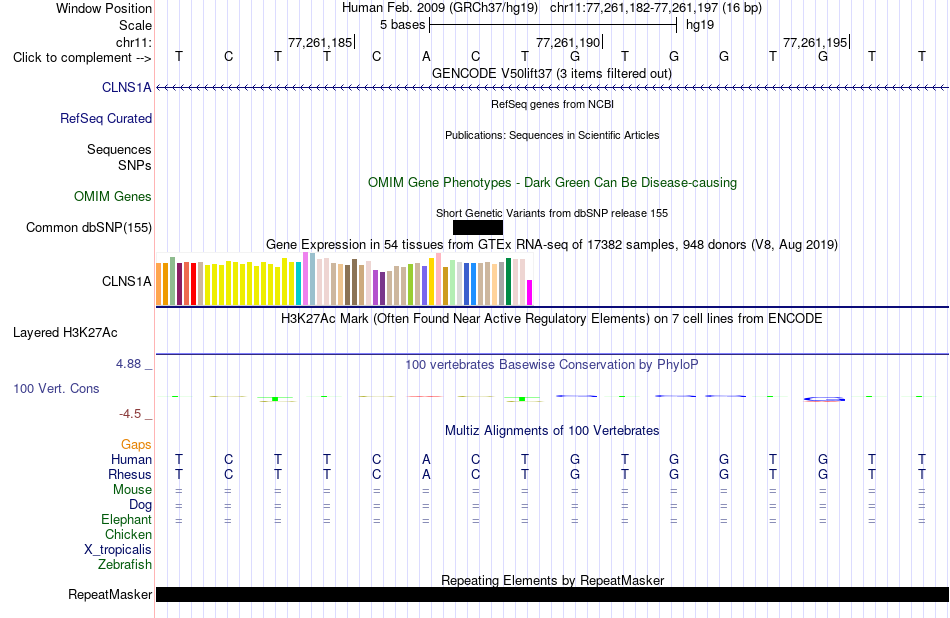Click 'Gene Expression in 54 tissues from GTEx' title
950x618 pixels.
pos(552,245)
